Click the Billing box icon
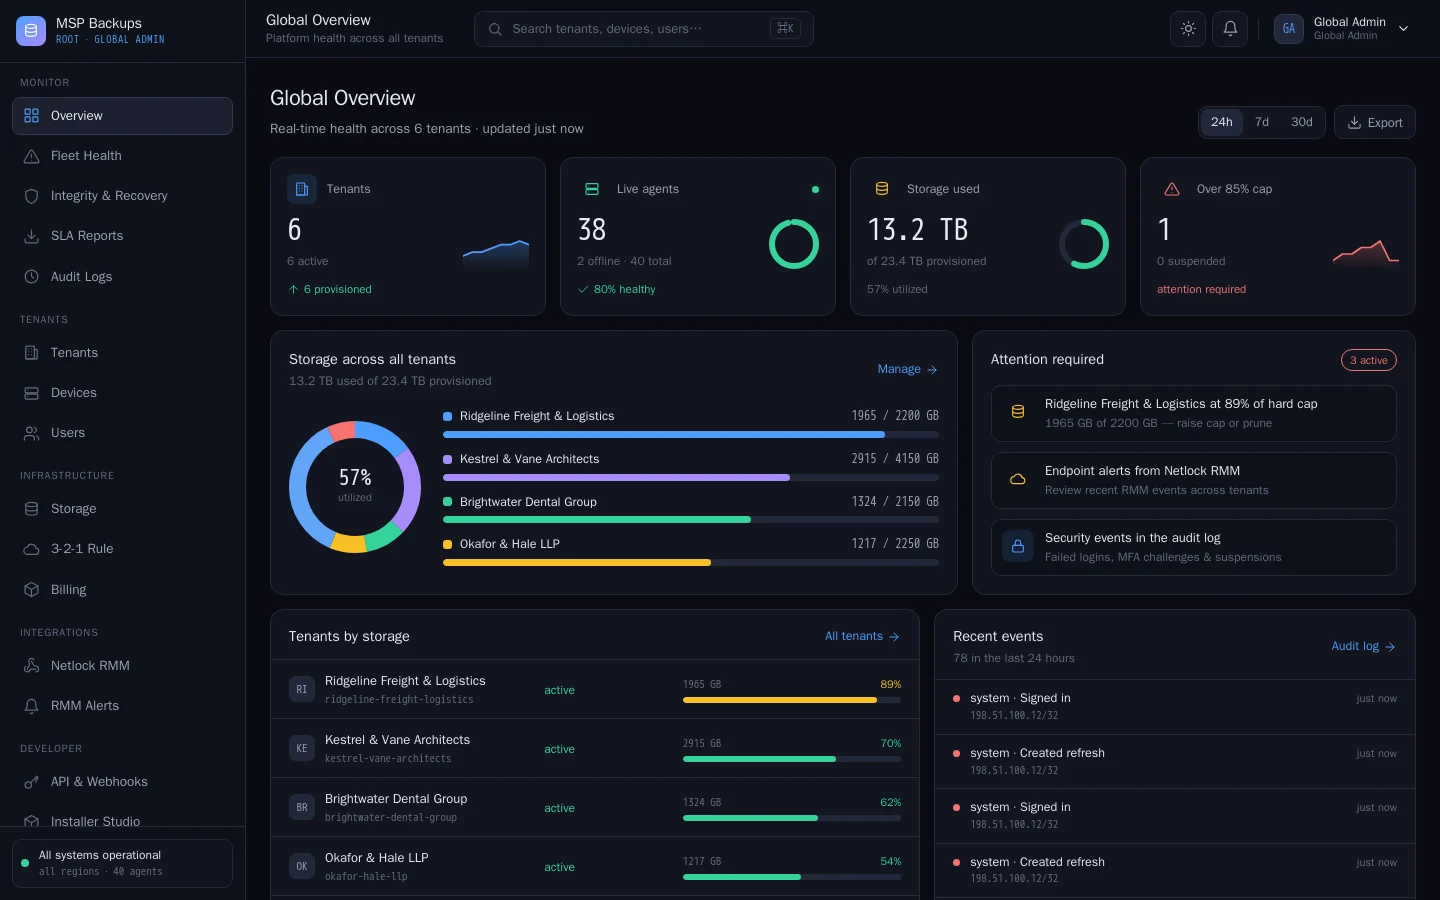Image resolution: width=1440 pixels, height=900 pixels. [x=31, y=590]
